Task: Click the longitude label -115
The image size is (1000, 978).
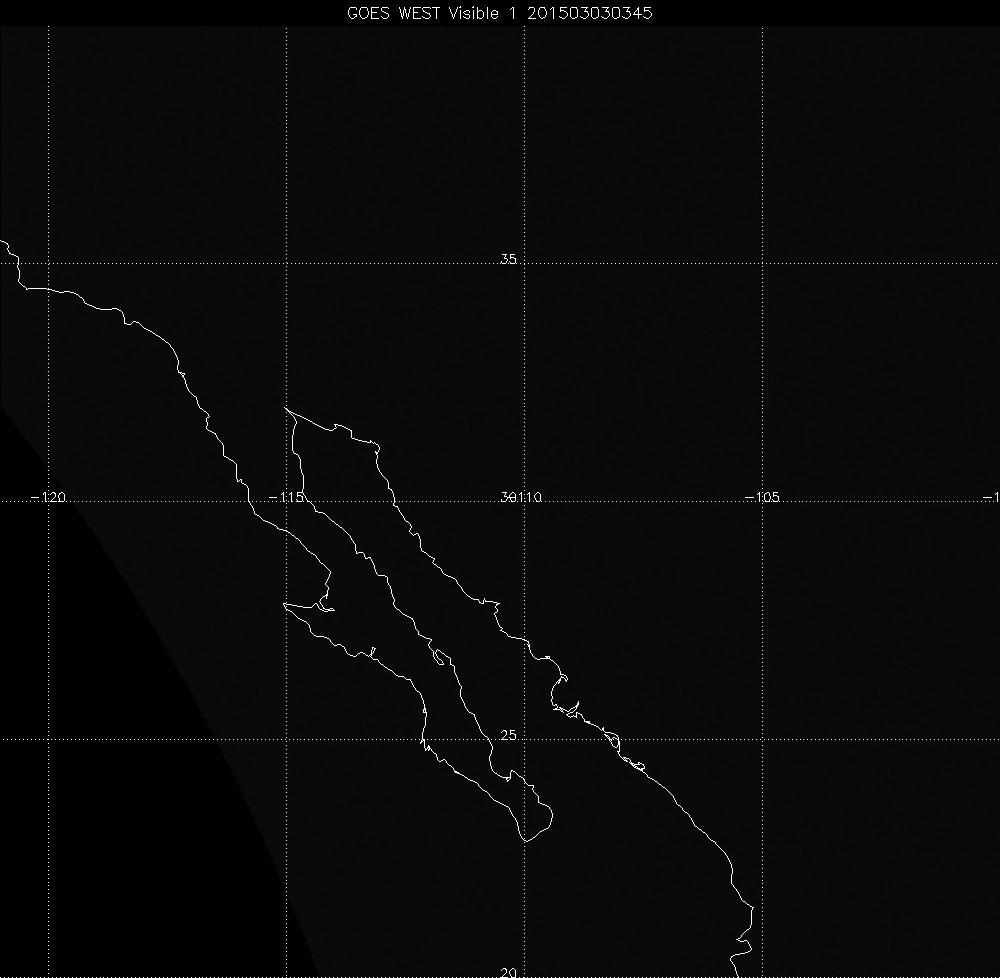Action: pos(286,497)
